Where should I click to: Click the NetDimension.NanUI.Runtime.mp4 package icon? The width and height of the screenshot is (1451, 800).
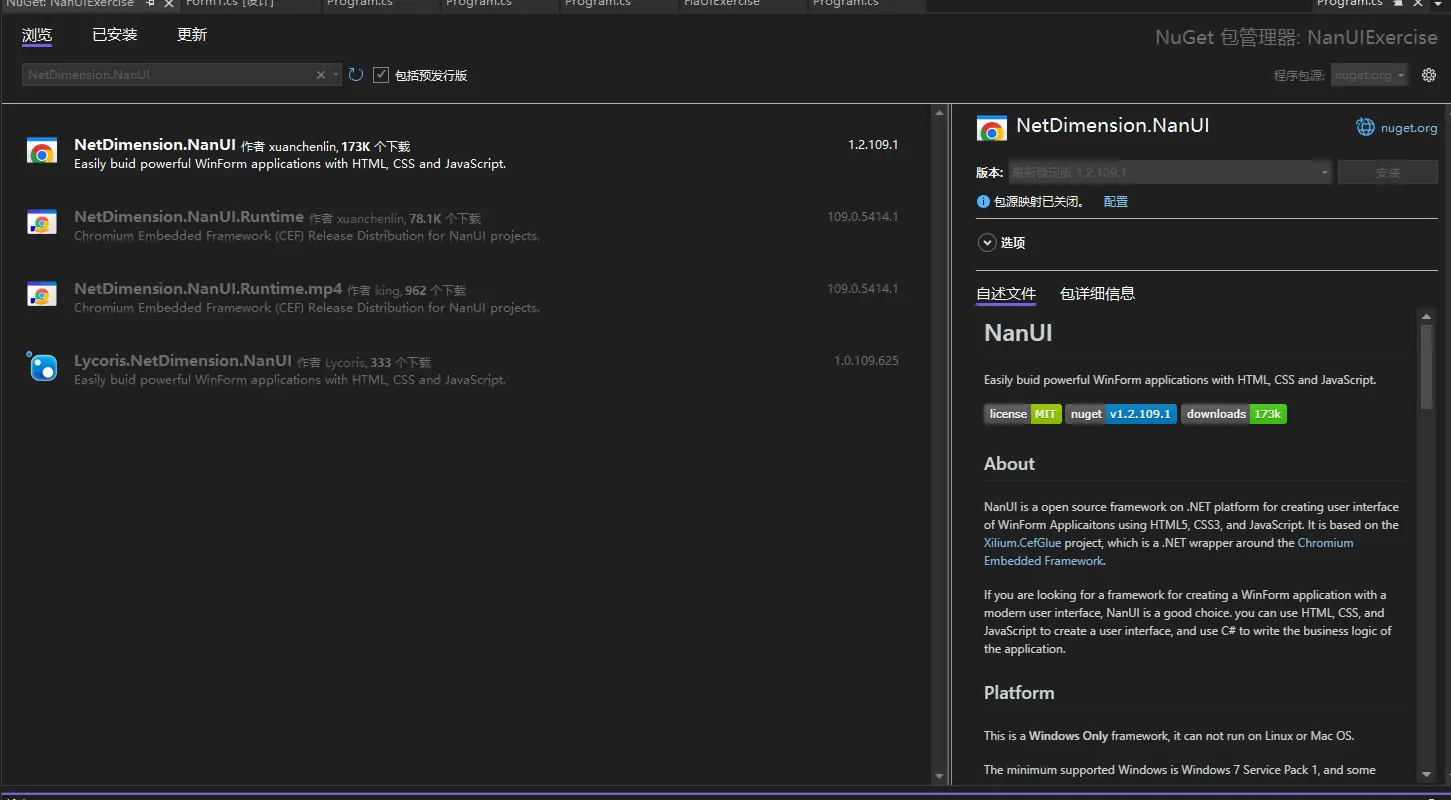coord(42,295)
